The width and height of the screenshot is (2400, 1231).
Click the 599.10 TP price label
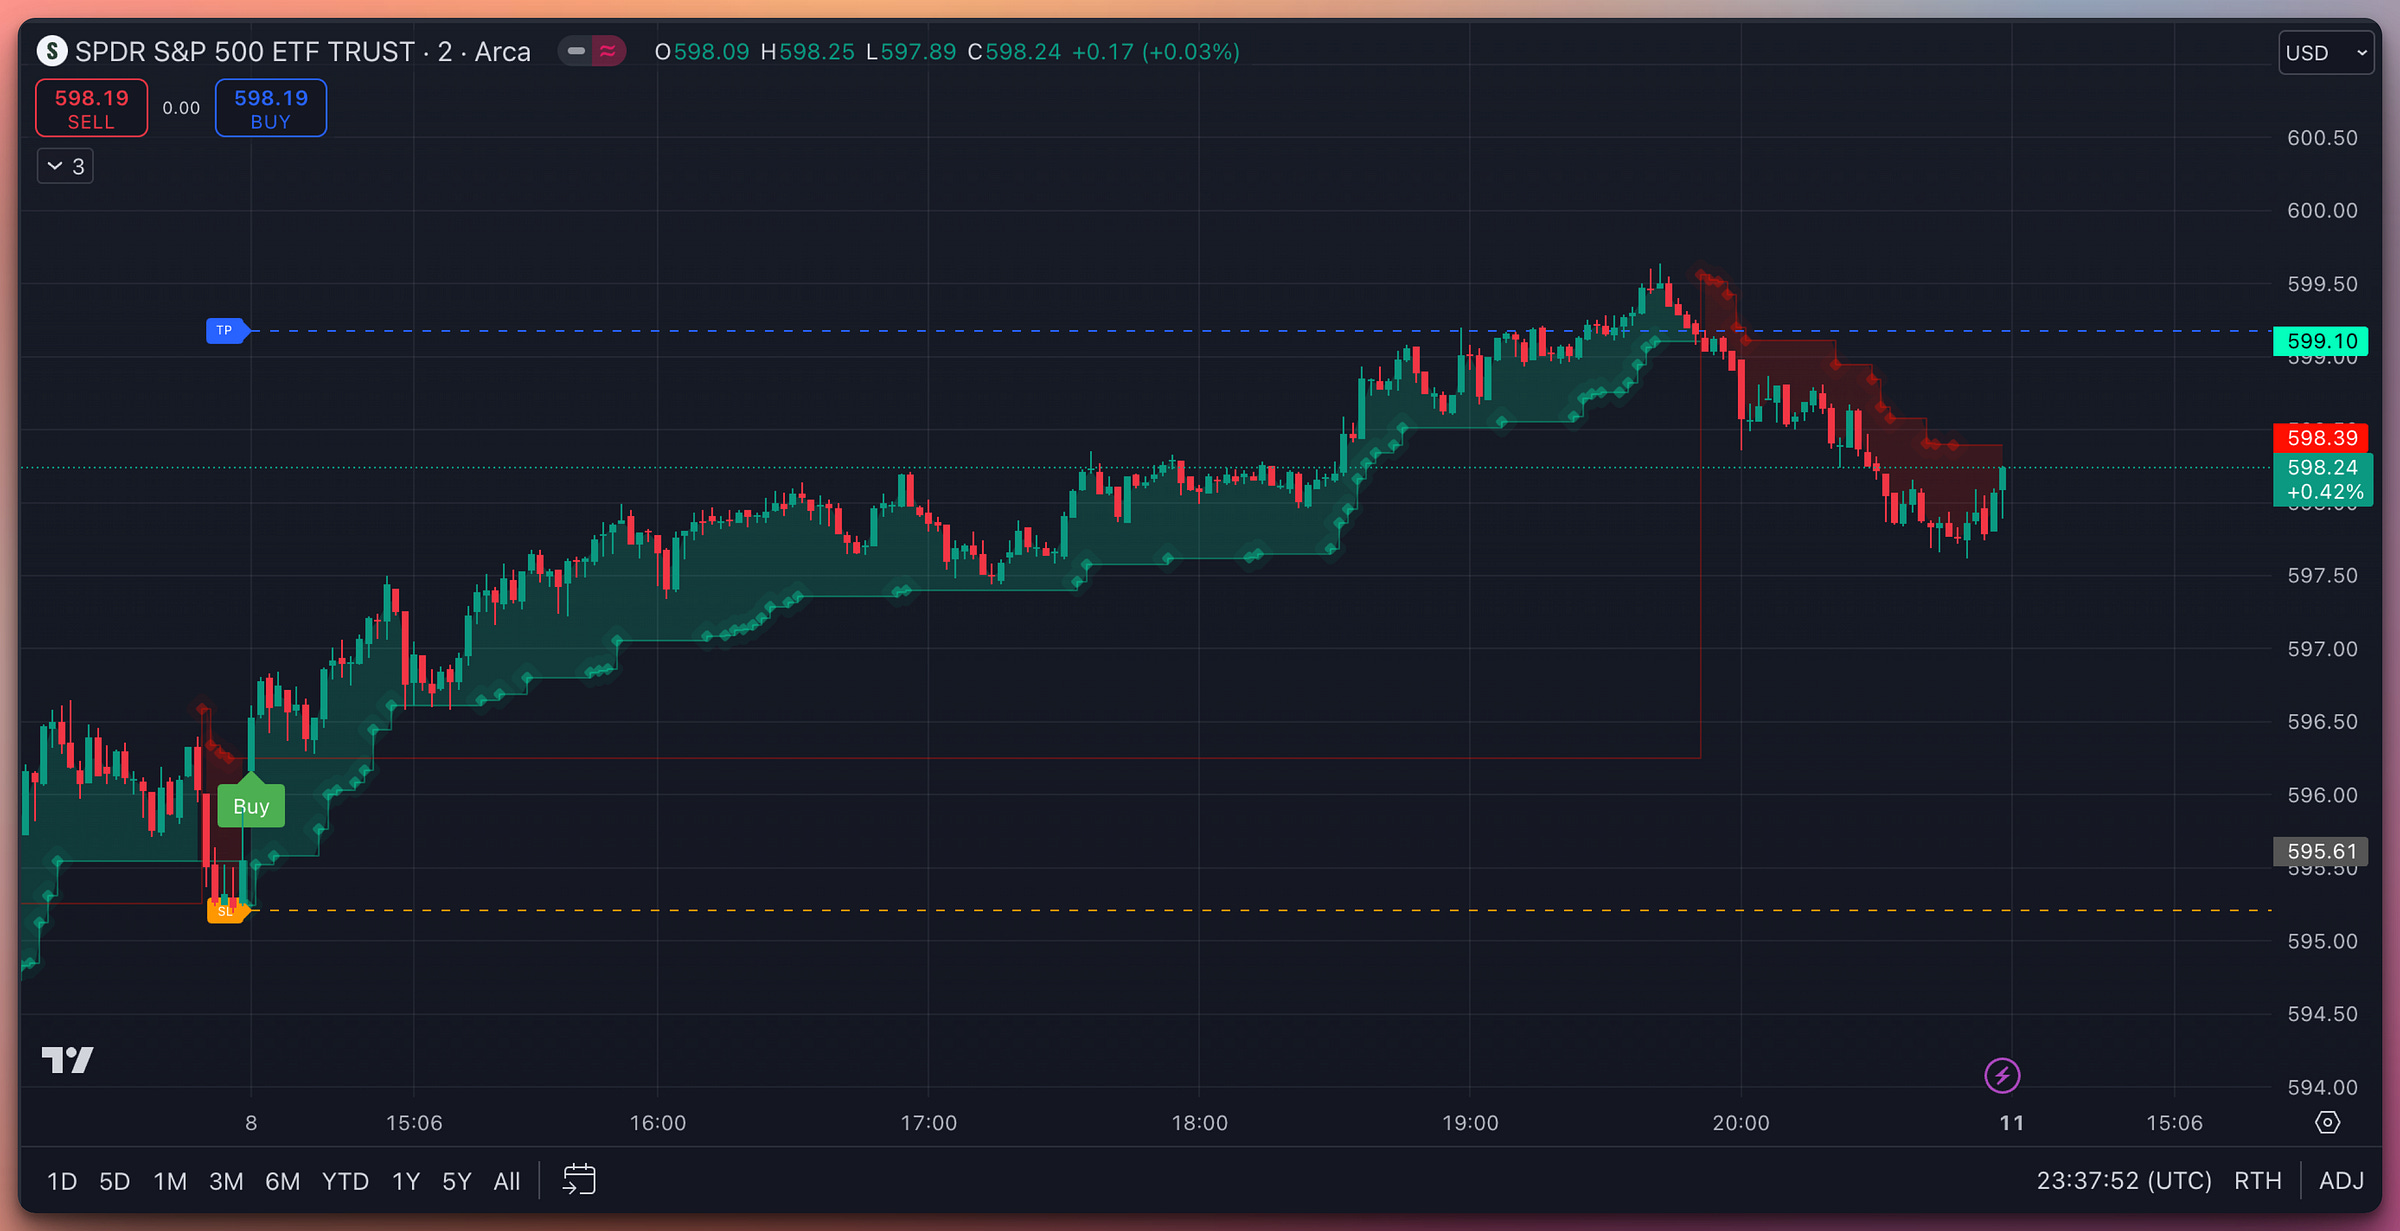coord(2321,341)
